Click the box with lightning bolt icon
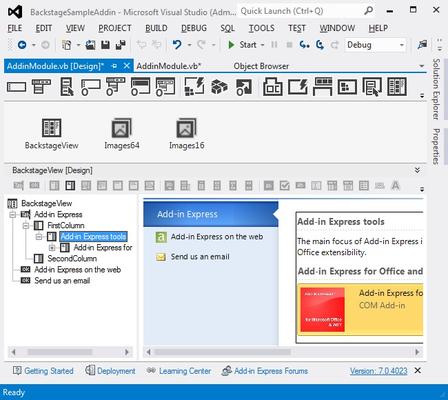This screenshot has height=400, width=448. 298,87
